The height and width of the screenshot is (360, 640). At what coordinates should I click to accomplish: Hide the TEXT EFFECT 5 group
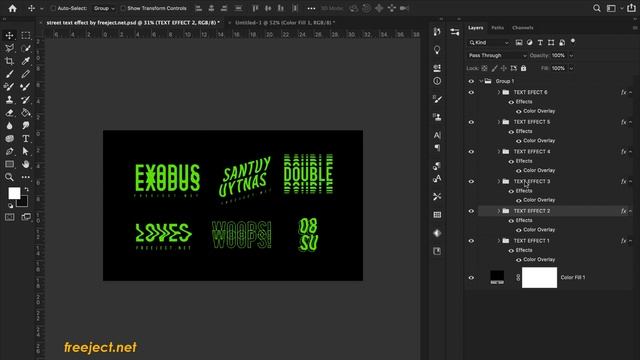pyautogui.click(x=471, y=122)
